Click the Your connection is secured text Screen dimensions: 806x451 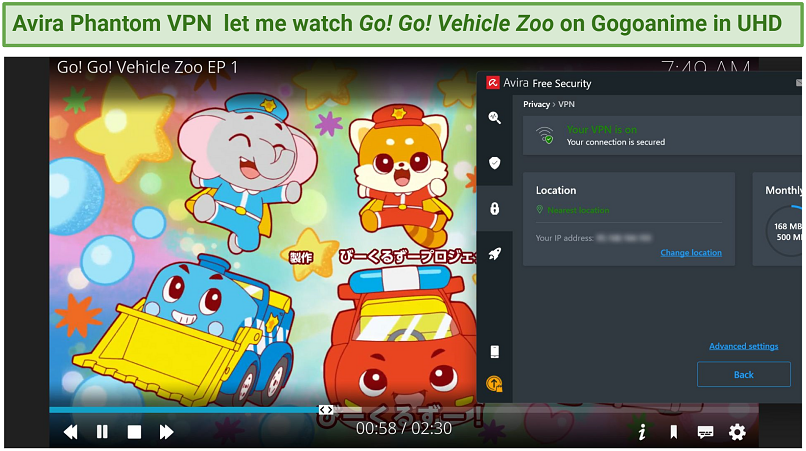616,142
